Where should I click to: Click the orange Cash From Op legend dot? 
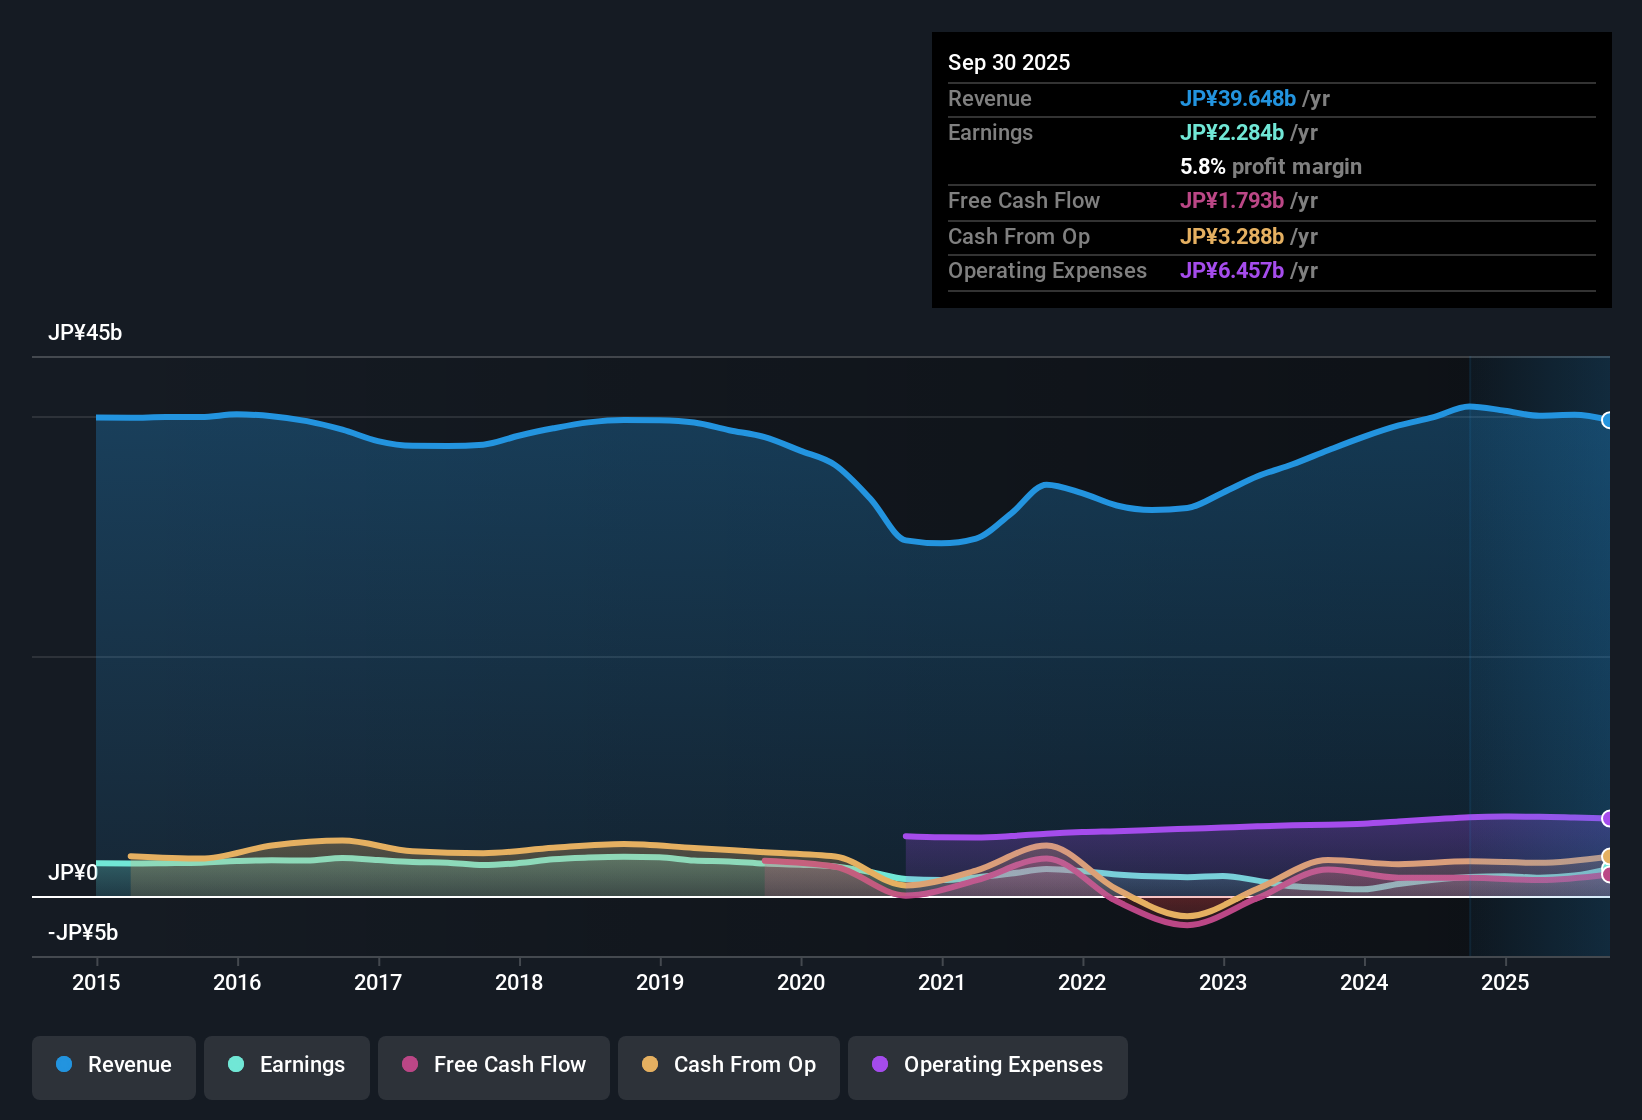pos(649,1065)
